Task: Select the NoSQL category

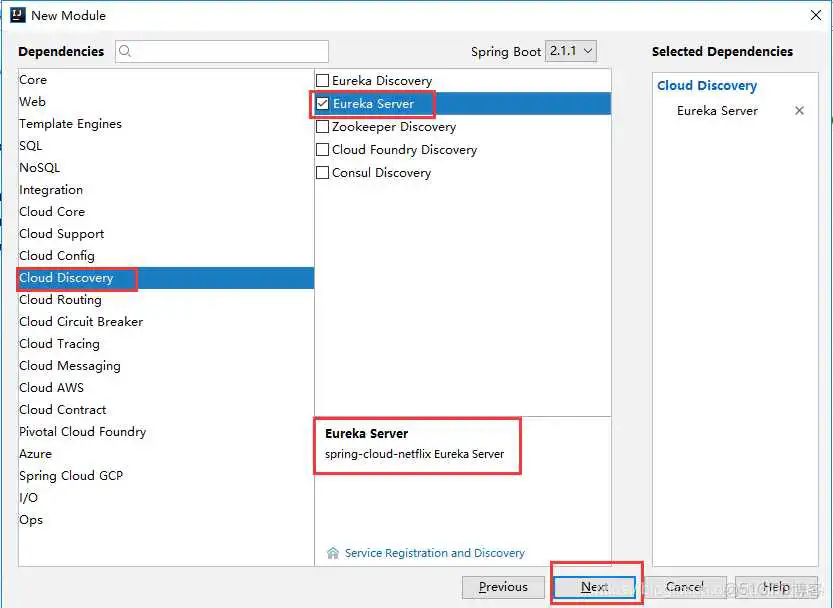Action: click(39, 168)
